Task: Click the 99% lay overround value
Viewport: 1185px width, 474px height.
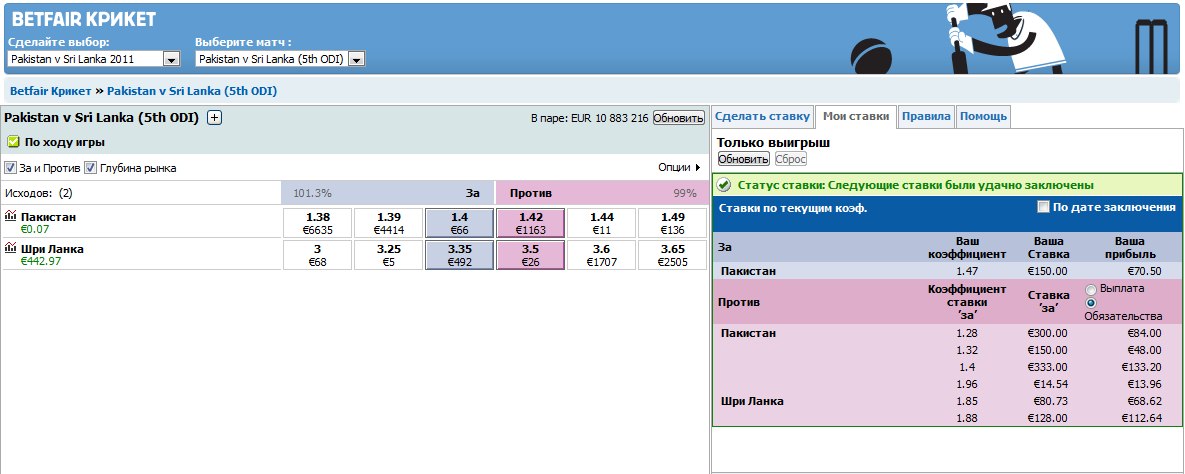Action: (x=685, y=193)
